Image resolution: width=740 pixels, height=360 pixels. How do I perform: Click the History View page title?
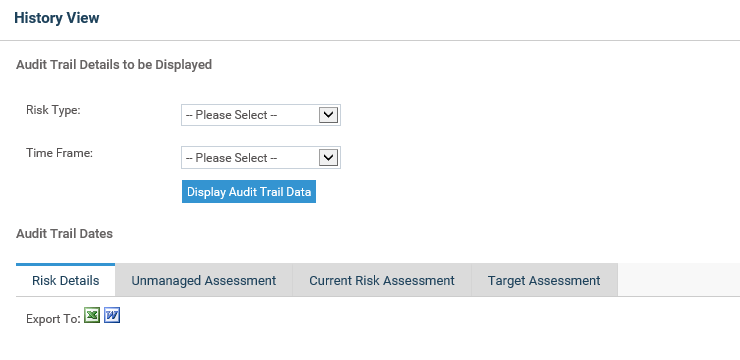(57, 18)
